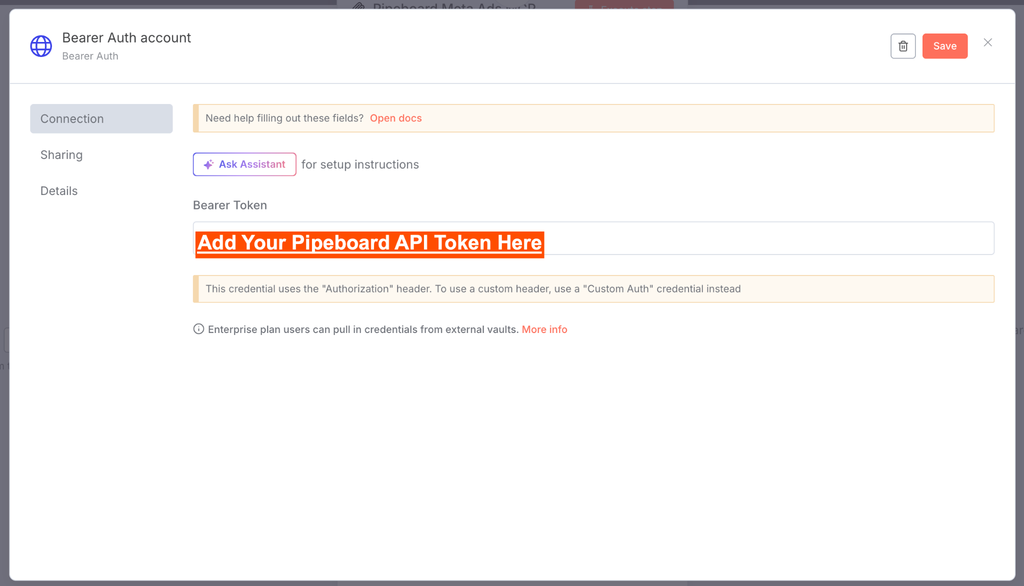
Task: Click the info icon beside Enterprise plan note
Action: [199, 329]
